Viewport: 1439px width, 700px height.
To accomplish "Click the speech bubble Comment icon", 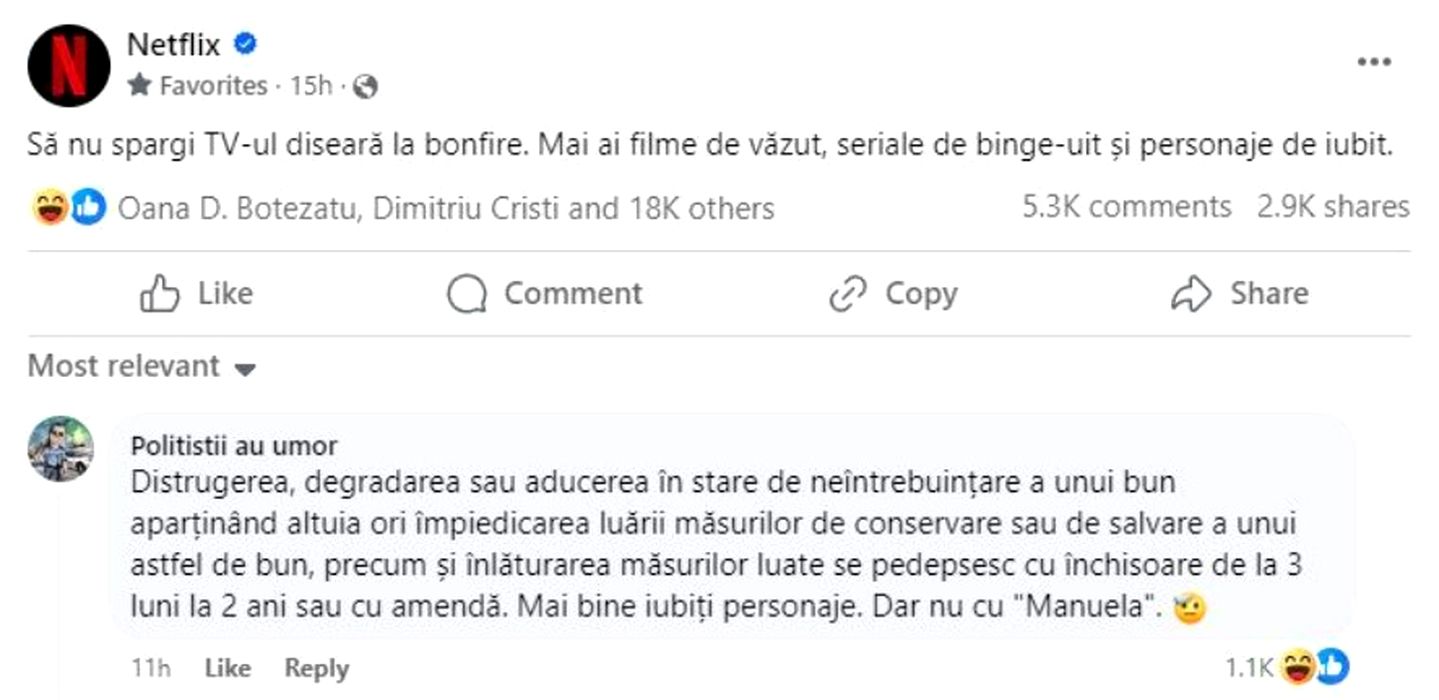I will [x=467, y=294].
